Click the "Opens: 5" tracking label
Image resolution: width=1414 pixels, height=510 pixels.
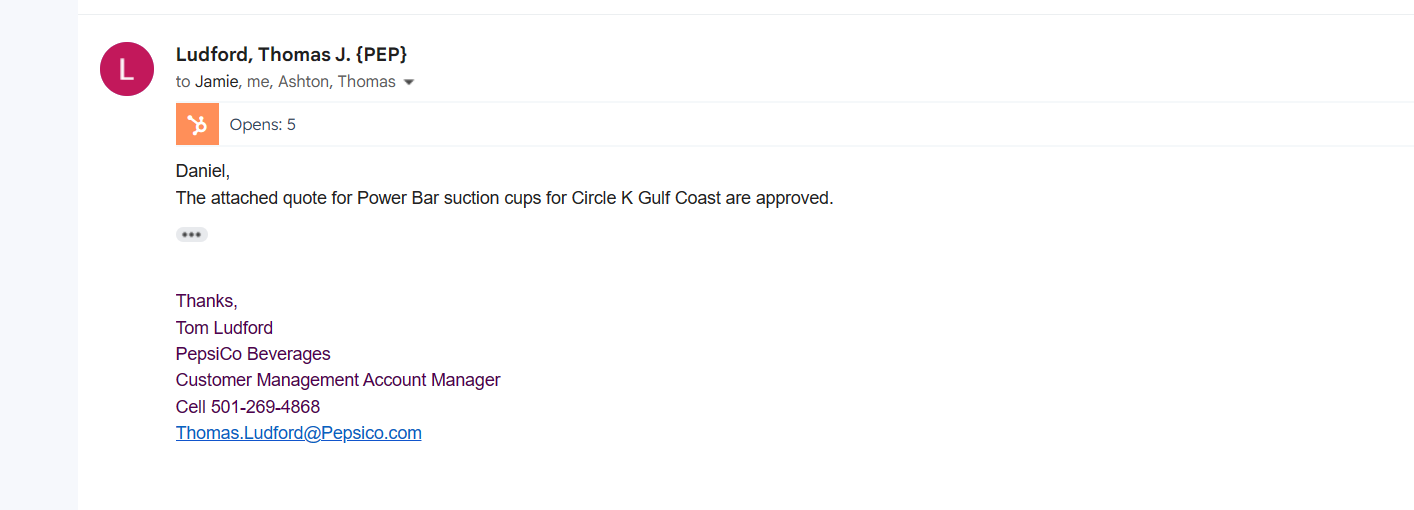[x=262, y=125]
